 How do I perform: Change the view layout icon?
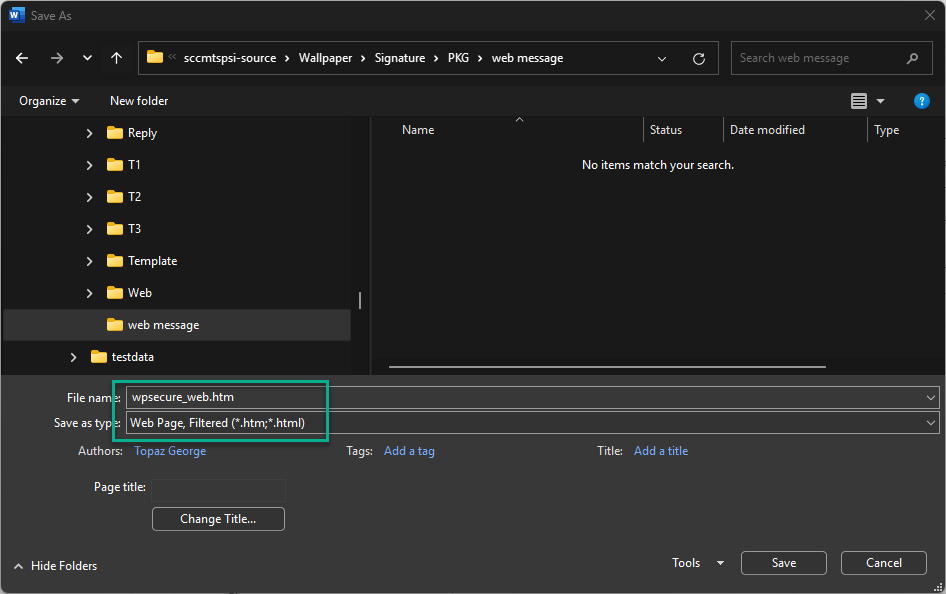(859, 101)
